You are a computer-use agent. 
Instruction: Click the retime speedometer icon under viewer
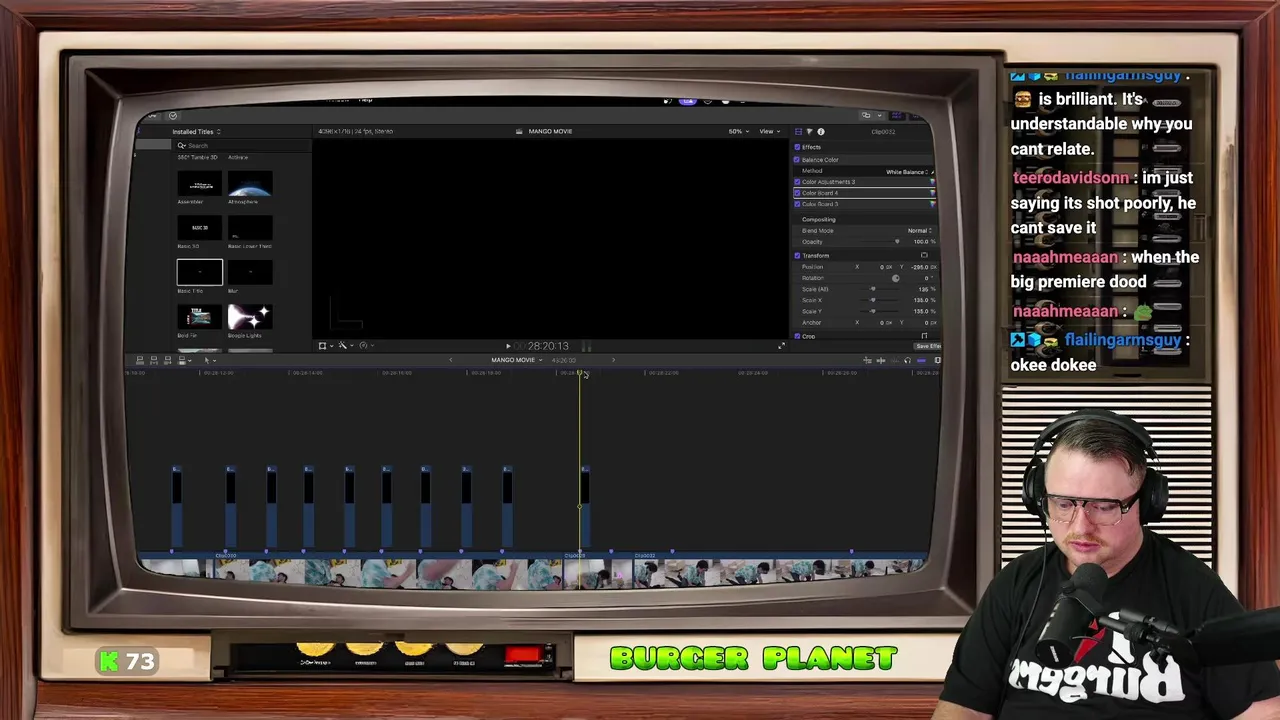click(364, 345)
